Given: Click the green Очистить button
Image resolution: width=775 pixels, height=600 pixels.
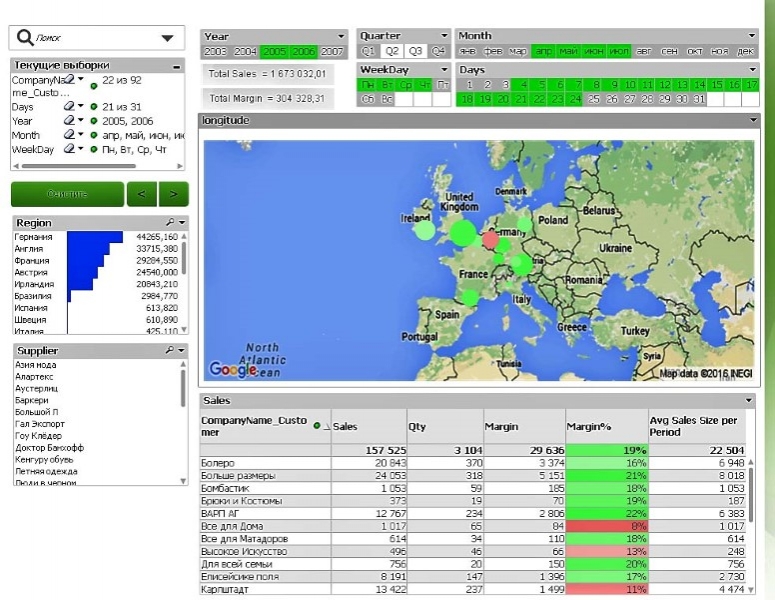Looking at the screenshot, I should pyautogui.click(x=67, y=194).
